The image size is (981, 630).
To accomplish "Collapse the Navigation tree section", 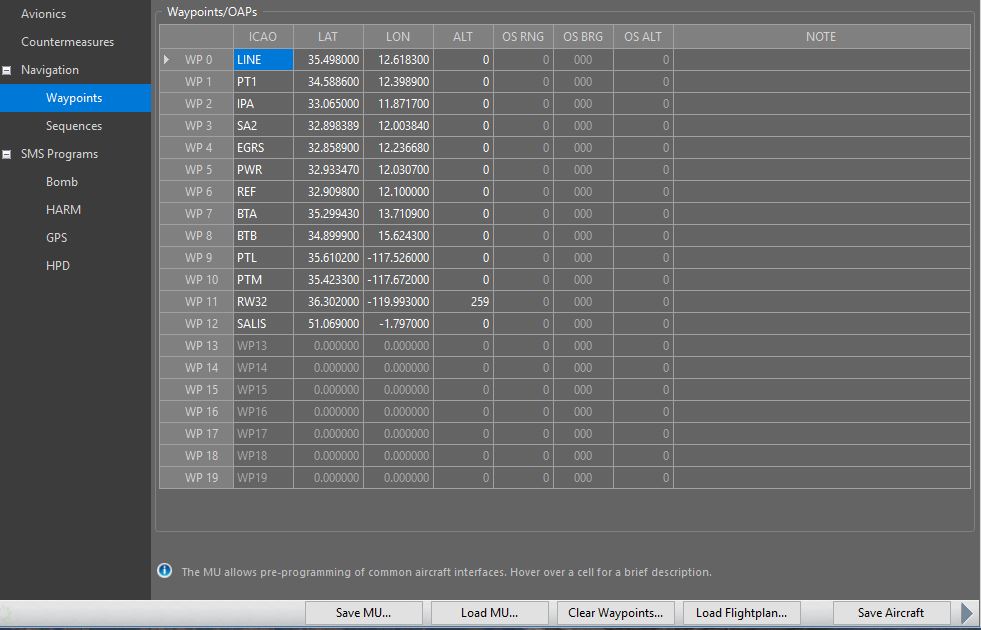I will point(8,70).
